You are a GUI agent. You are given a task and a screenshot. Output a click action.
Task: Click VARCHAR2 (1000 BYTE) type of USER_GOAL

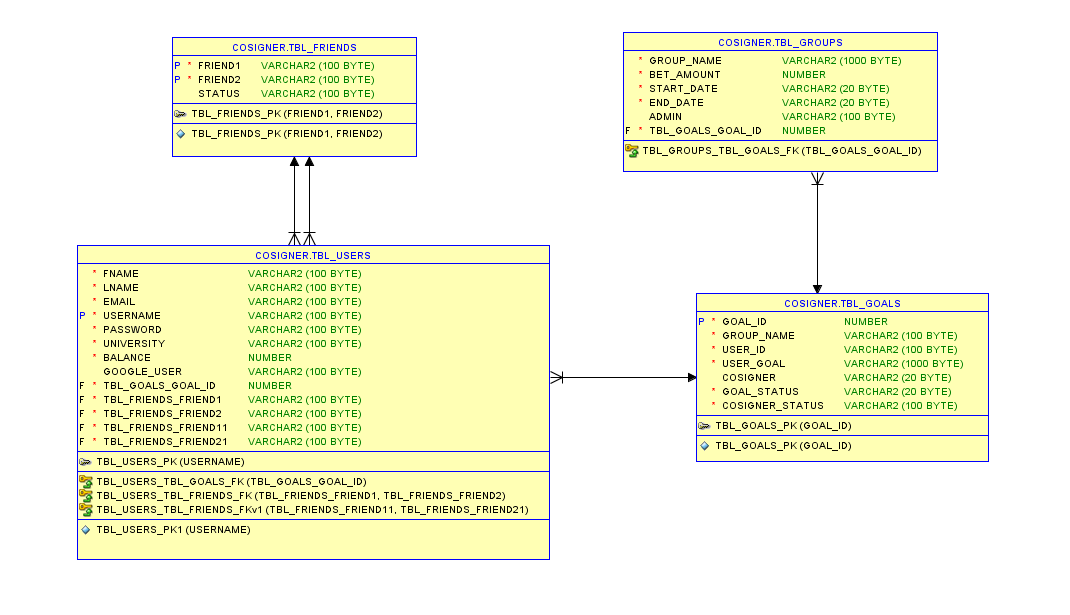pyautogui.click(x=903, y=364)
